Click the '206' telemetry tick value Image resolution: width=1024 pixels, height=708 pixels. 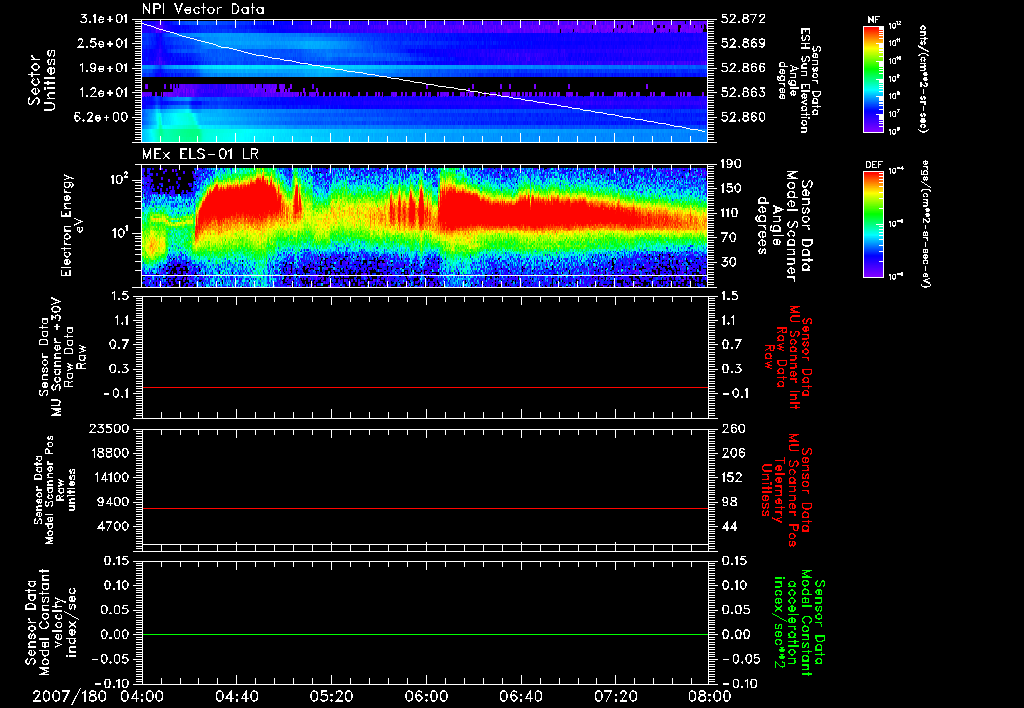click(732, 453)
